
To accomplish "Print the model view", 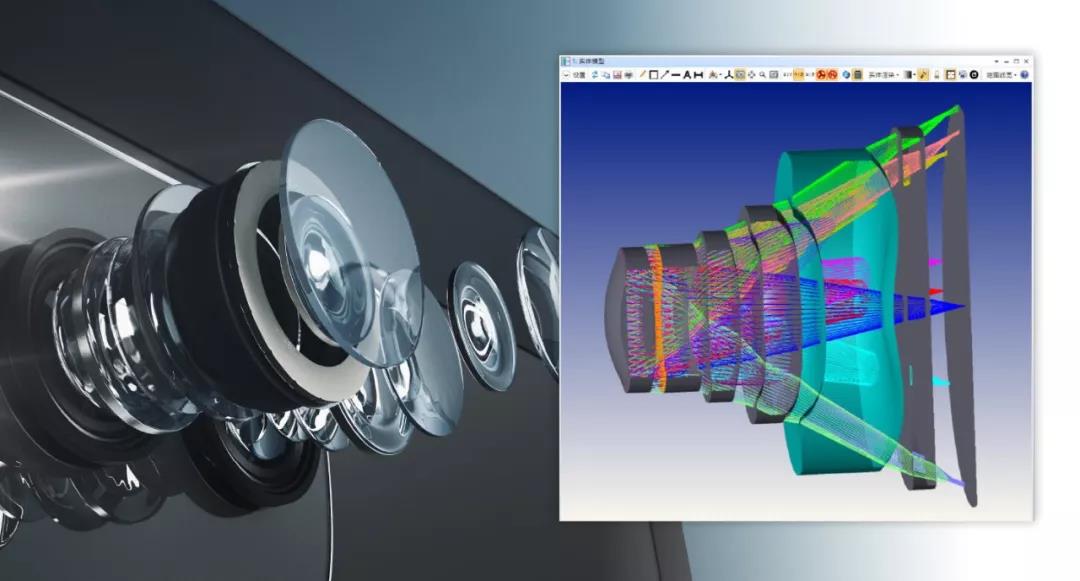I will (x=628, y=75).
